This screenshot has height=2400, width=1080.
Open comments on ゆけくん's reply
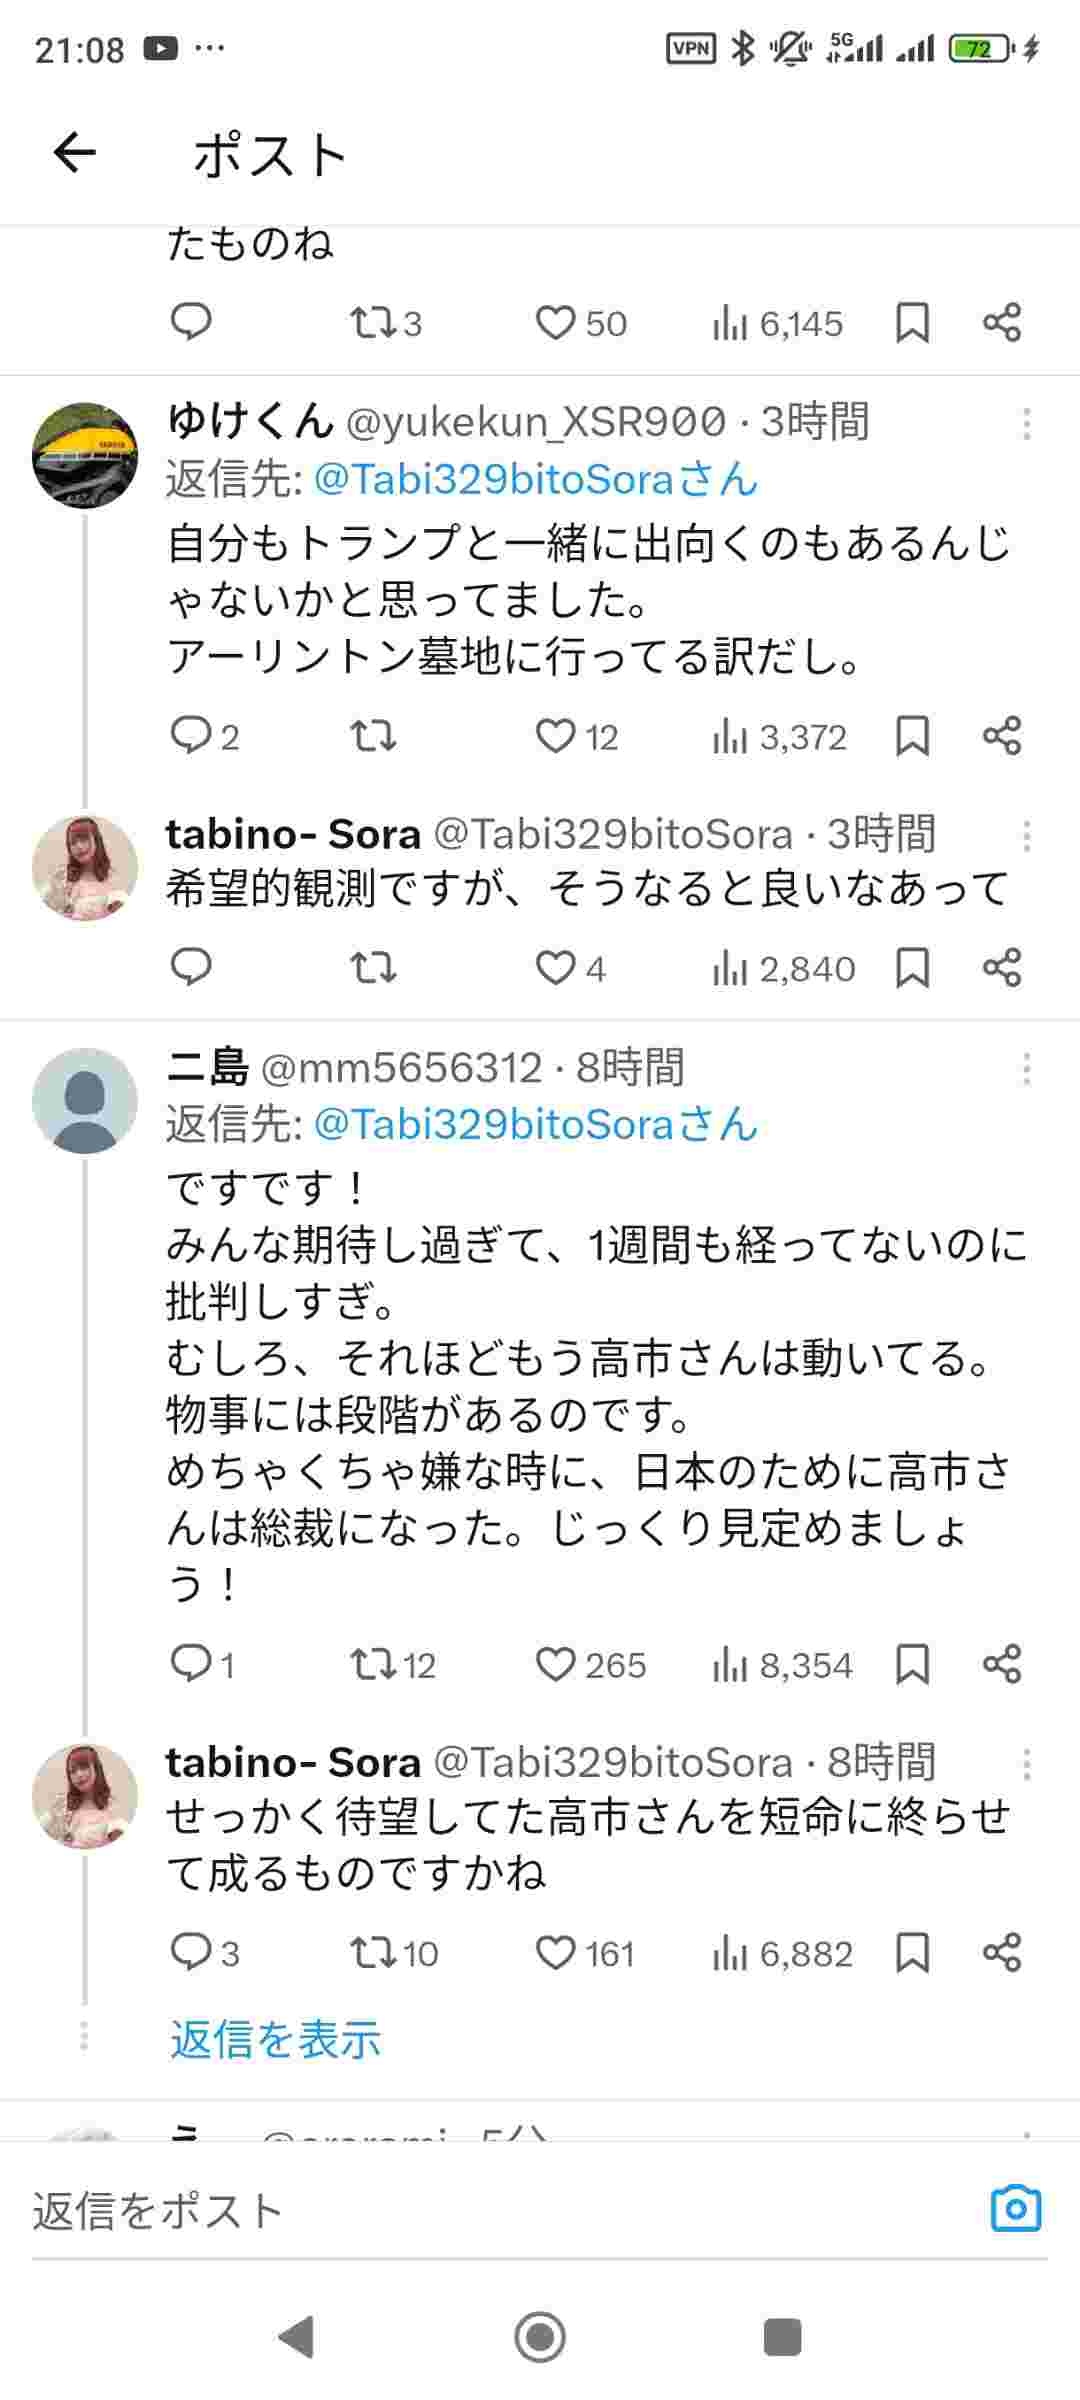click(191, 737)
